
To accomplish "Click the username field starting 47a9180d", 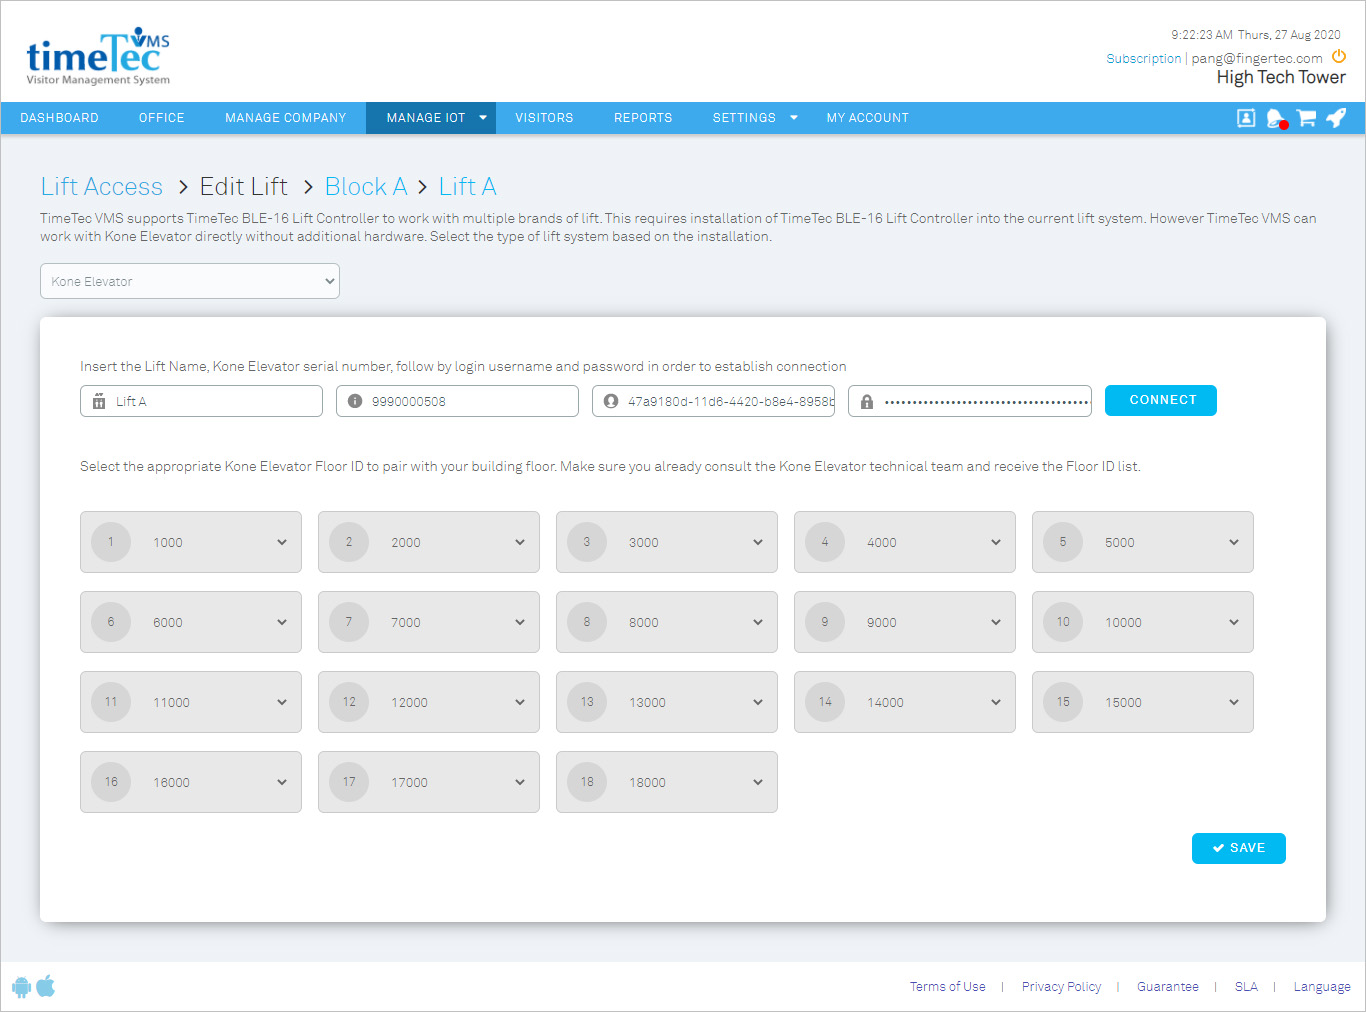I will point(713,401).
